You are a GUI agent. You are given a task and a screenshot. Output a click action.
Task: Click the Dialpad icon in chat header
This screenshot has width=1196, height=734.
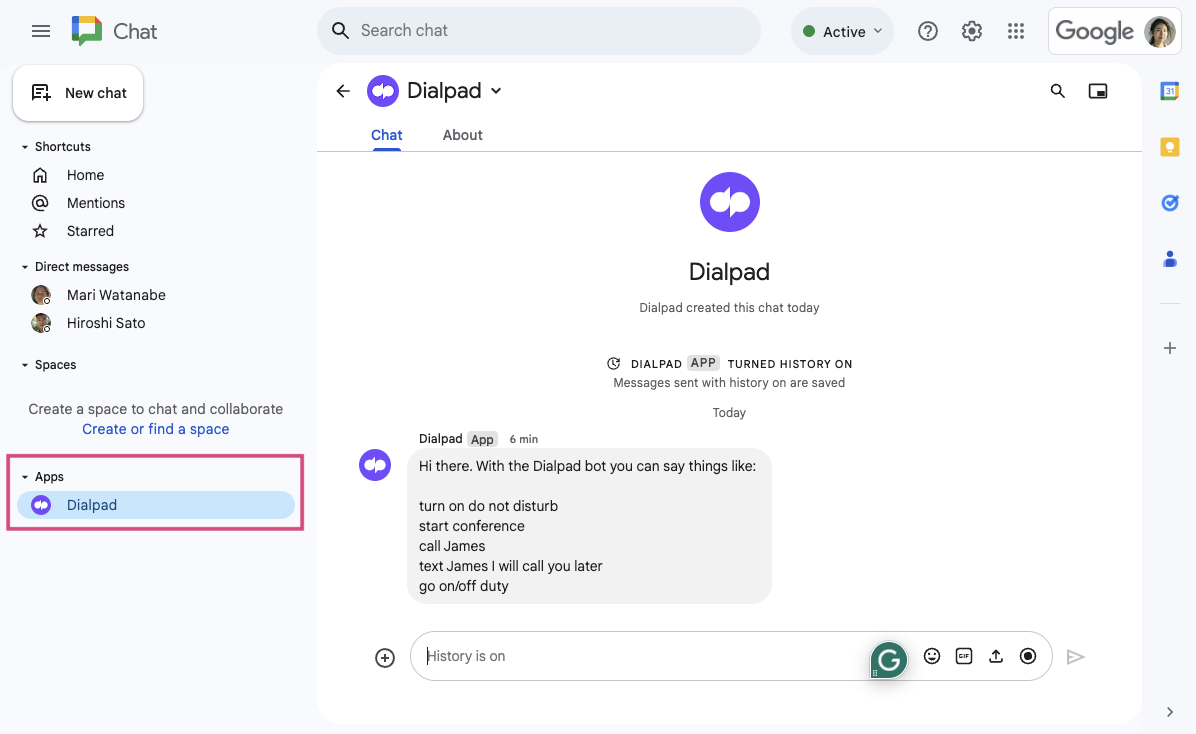pos(383,92)
